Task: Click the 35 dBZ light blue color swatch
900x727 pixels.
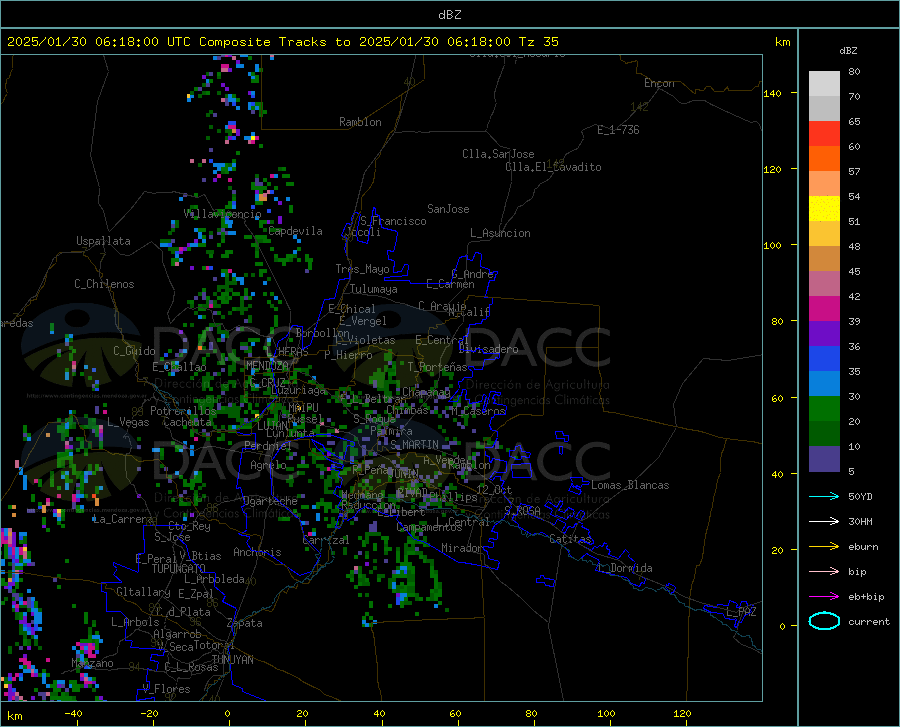Action: 824,384
